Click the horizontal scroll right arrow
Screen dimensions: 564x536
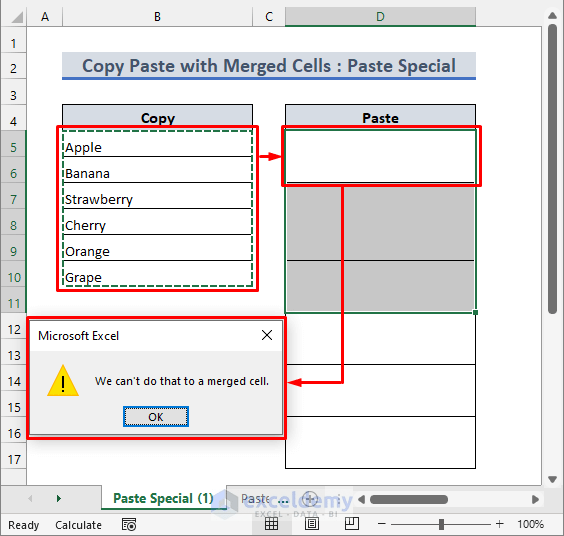click(x=535, y=499)
